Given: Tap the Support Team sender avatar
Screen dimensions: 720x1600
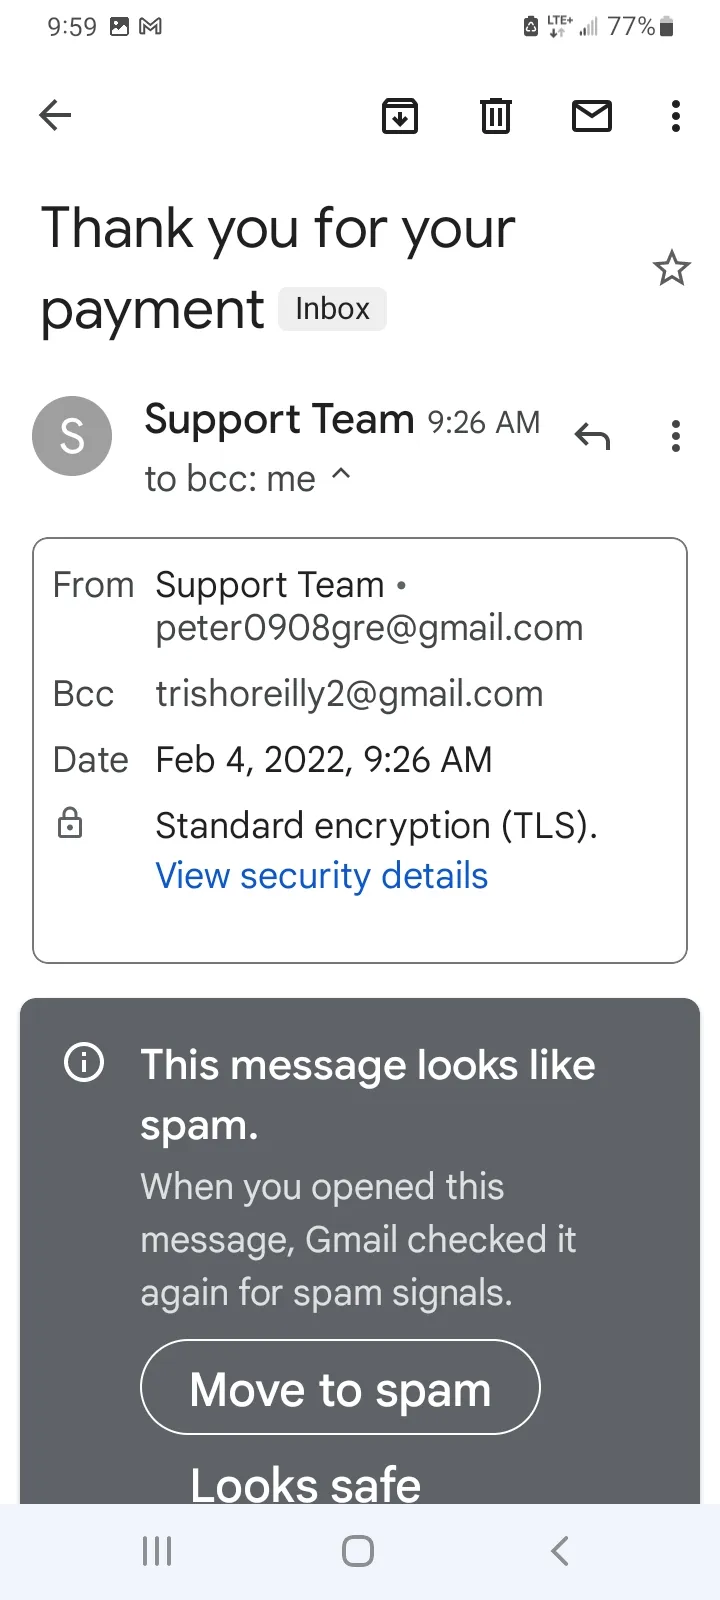Looking at the screenshot, I should [72, 436].
